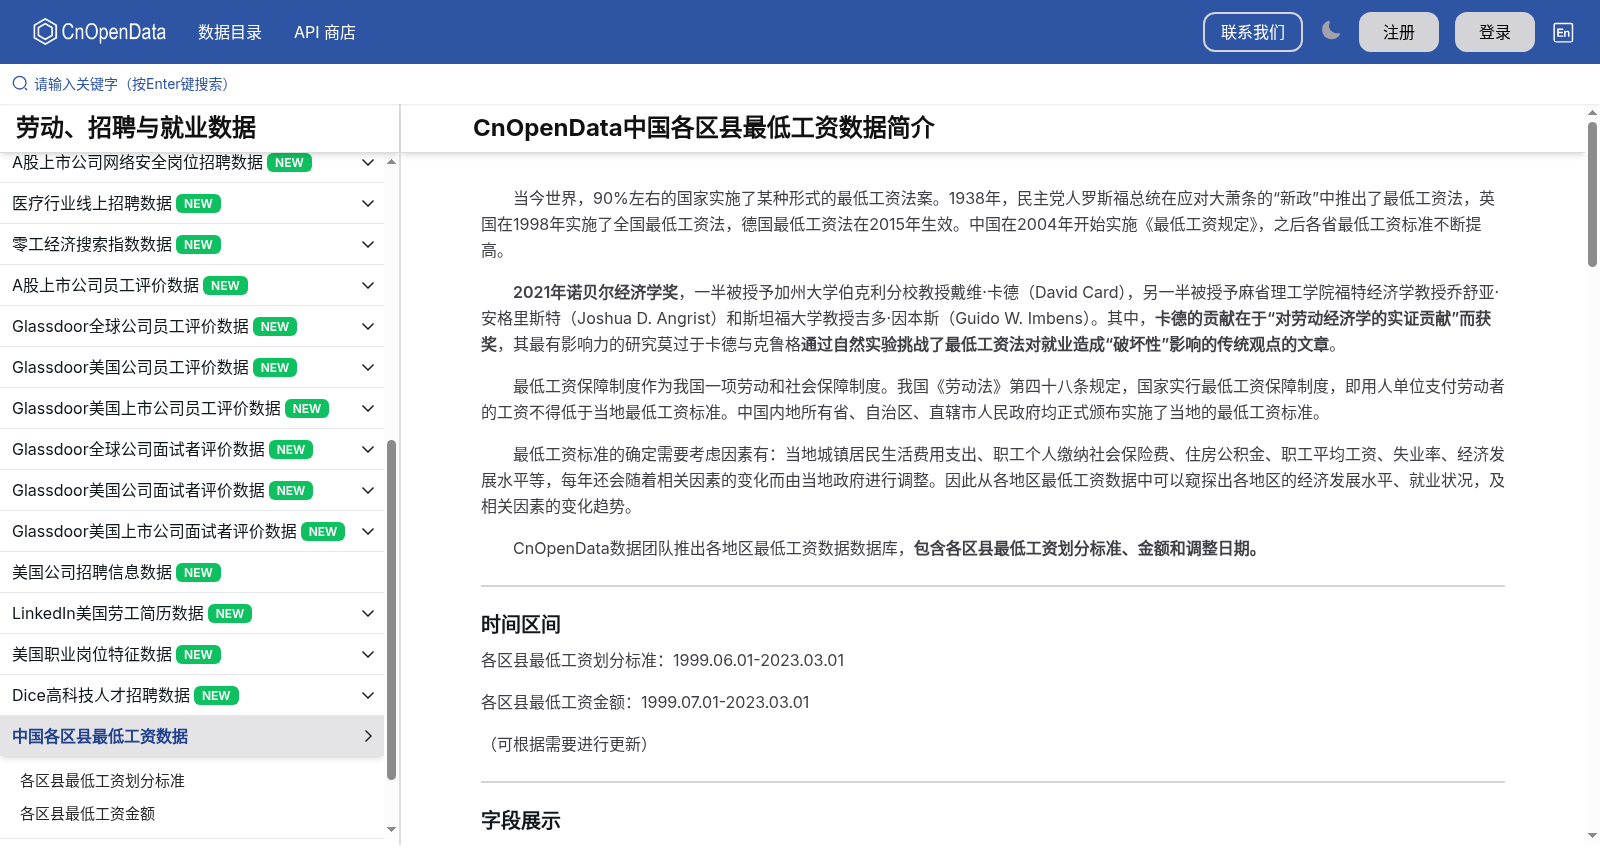
Task: Click the 字段展示 heading
Action: click(520, 820)
